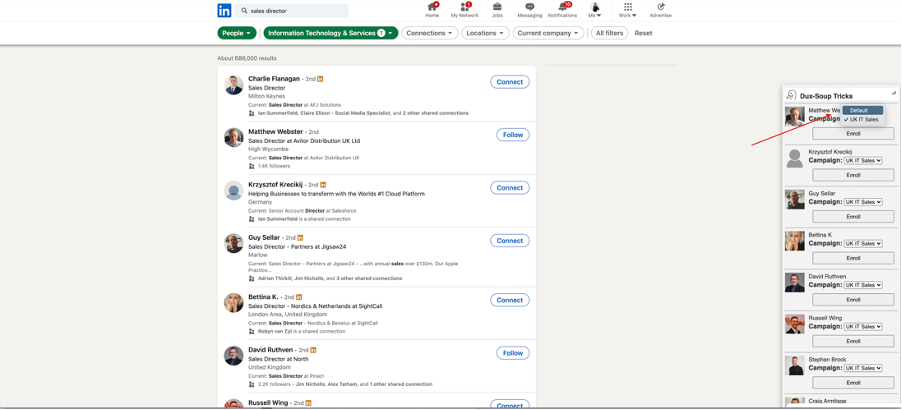The width and height of the screenshot is (902, 410).
Task: Expand the Current company filter
Action: [546, 33]
